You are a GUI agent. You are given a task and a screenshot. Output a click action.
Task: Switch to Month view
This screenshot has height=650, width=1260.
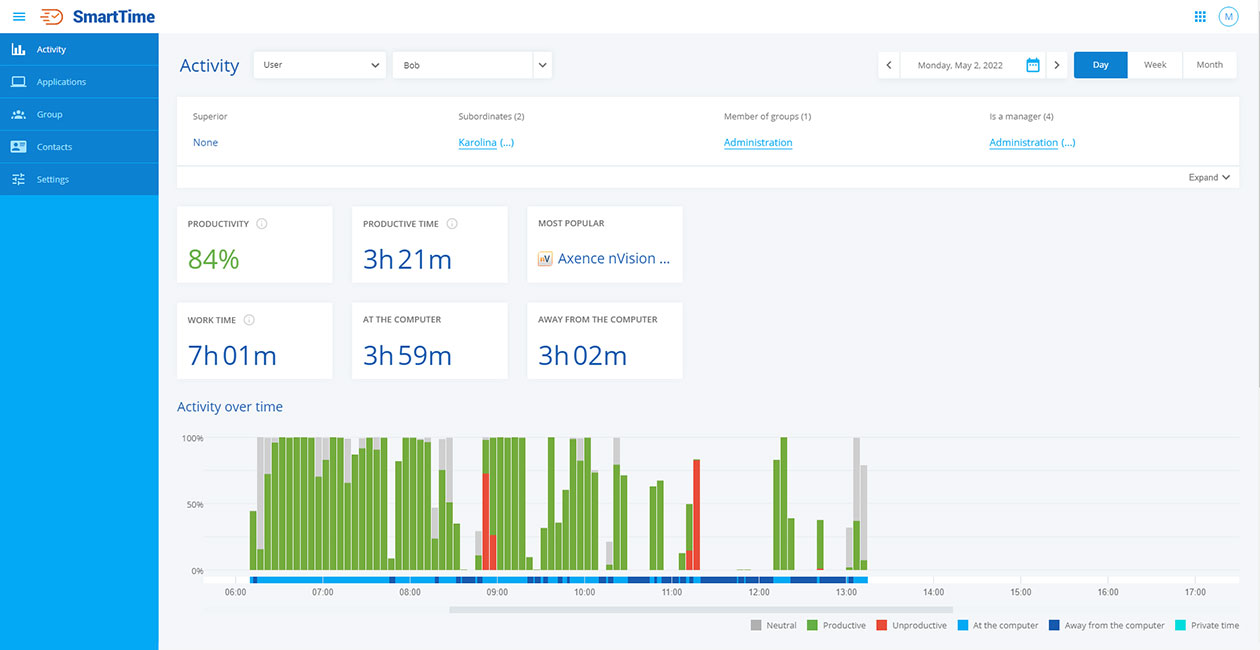[1209, 65]
